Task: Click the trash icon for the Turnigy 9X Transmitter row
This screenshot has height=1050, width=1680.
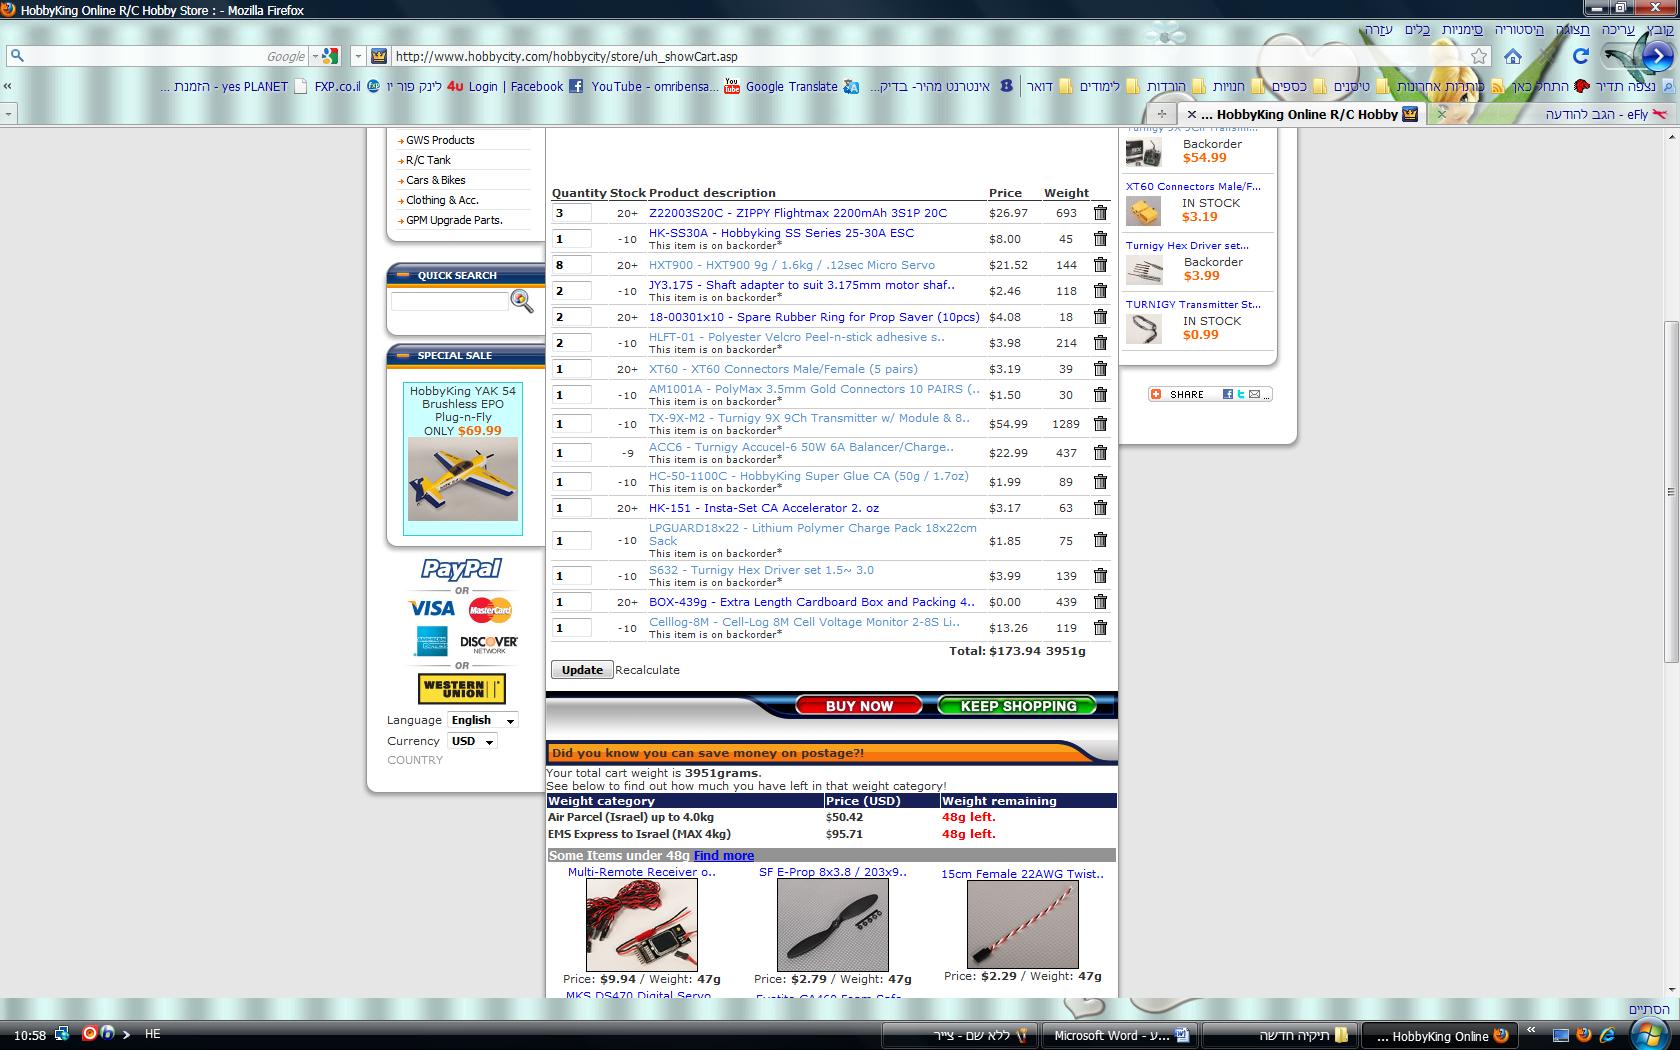Action: tap(1100, 424)
